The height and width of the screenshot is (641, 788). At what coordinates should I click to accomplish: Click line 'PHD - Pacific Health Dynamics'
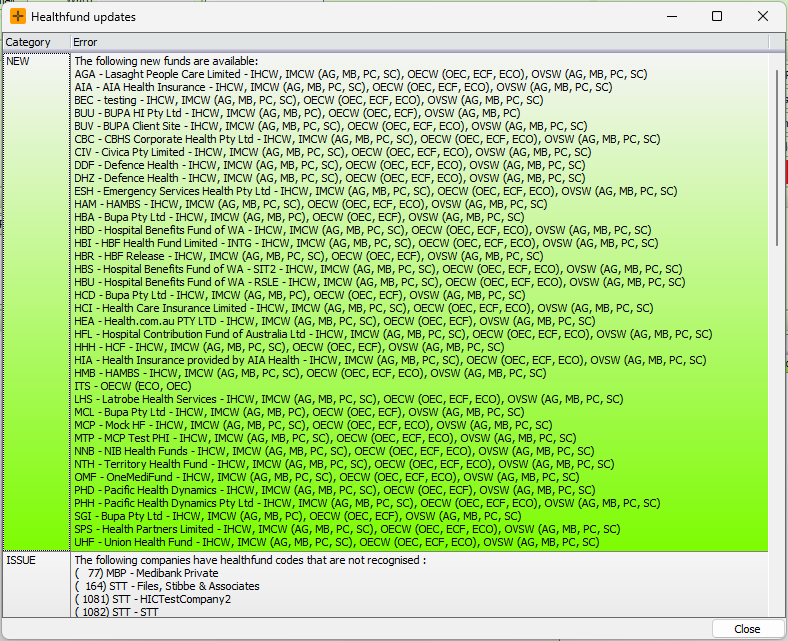coord(335,490)
